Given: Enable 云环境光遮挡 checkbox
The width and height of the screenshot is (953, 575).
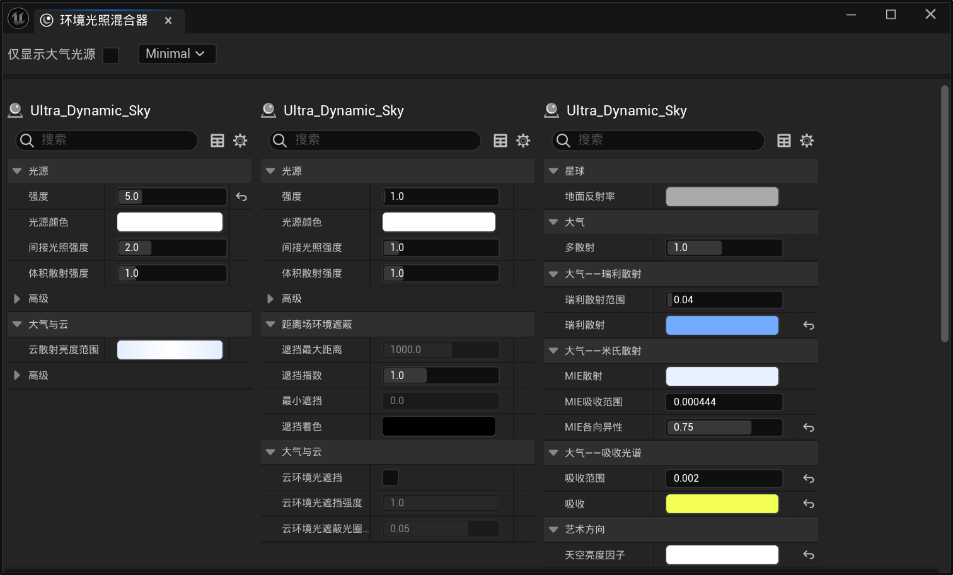Looking at the screenshot, I should point(390,477).
